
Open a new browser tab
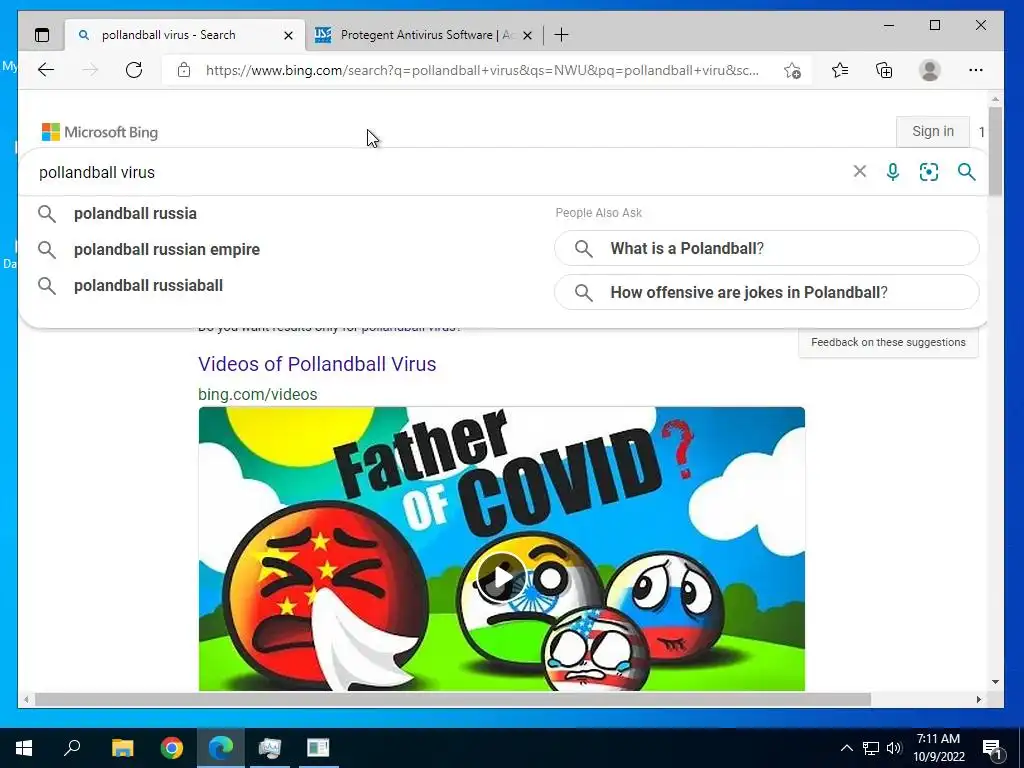click(x=561, y=35)
